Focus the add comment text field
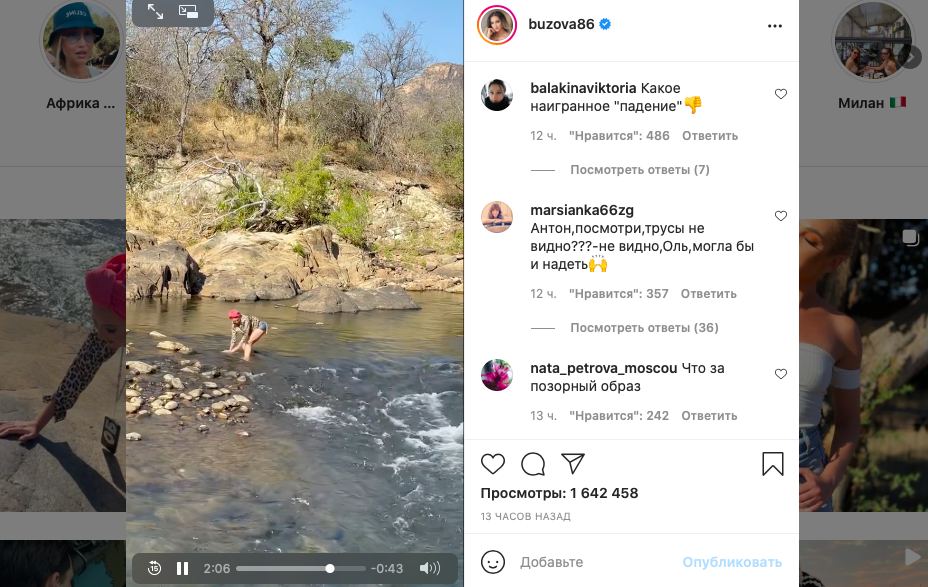Viewport: 928px width, 587px height. click(595, 562)
